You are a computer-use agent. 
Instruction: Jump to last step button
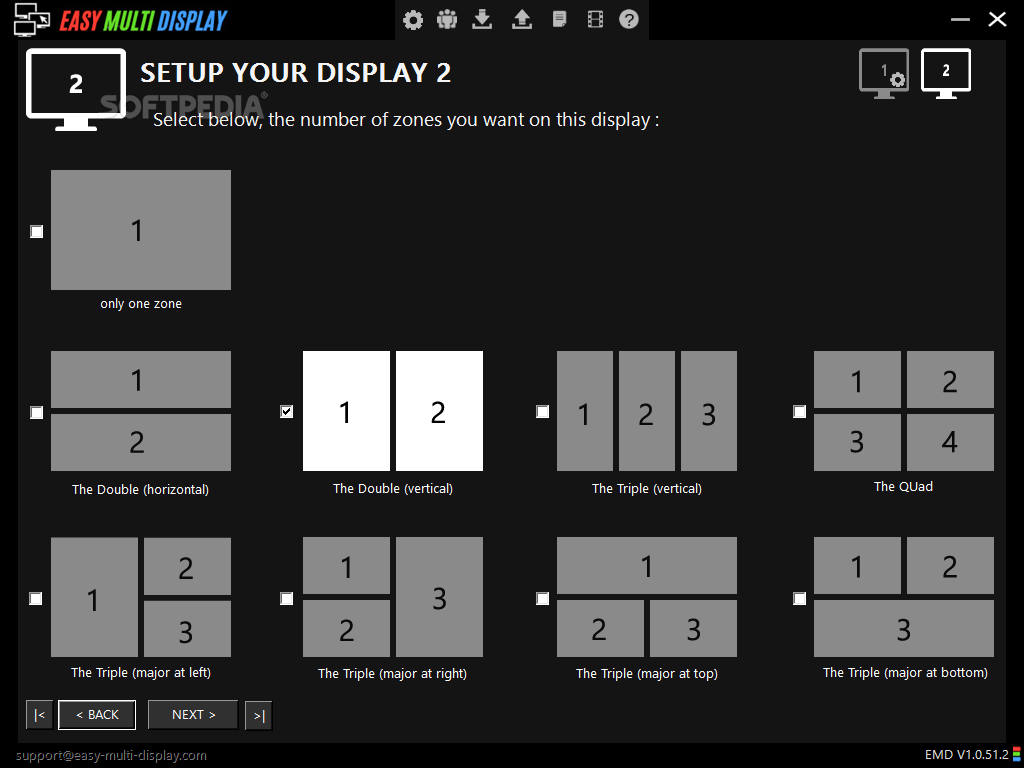pyautogui.click(x=259, y=716)
